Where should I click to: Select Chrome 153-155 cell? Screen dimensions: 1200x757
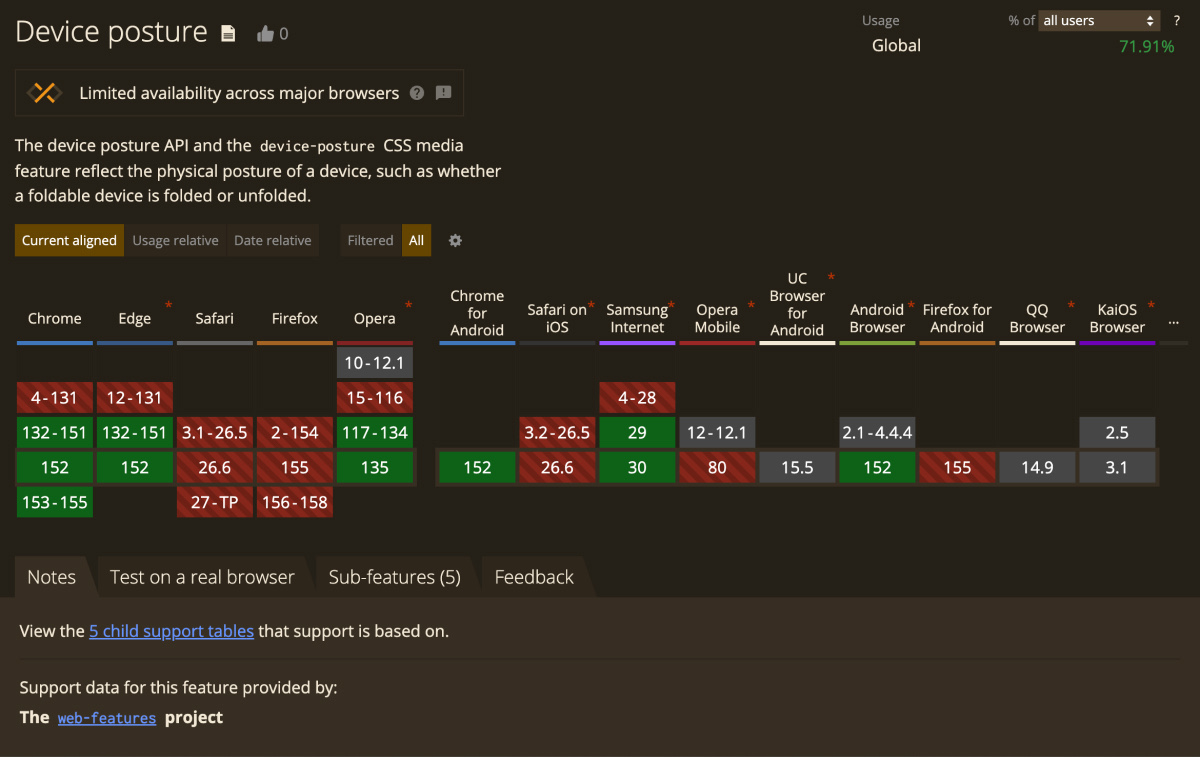[55, 503]
